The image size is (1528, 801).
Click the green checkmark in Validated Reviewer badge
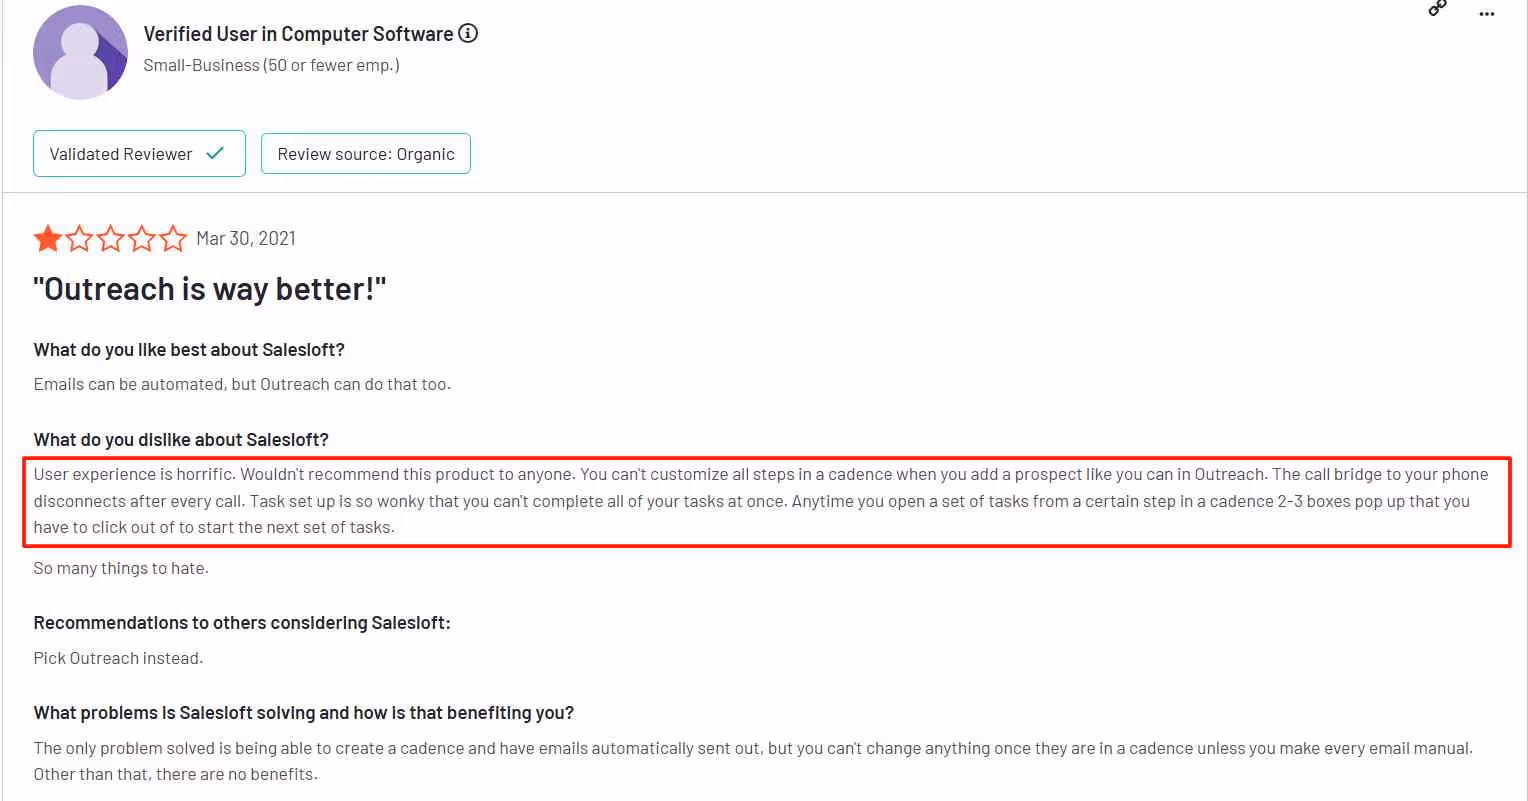point(216,153)
